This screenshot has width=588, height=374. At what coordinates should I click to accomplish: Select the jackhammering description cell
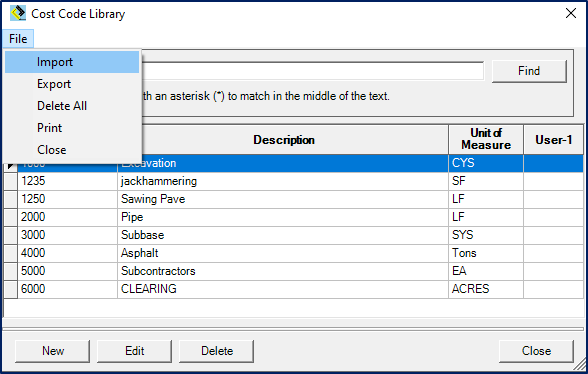[283, 181]
